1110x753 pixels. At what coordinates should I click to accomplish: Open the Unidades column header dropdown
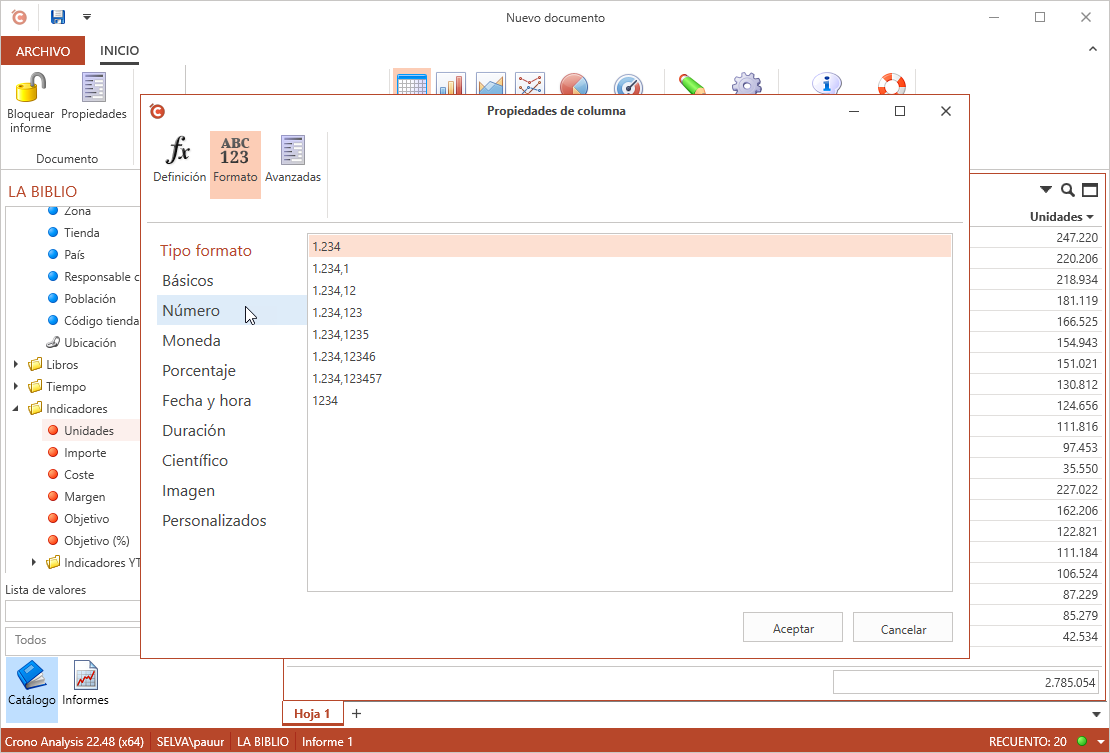tap(1089, 216)
